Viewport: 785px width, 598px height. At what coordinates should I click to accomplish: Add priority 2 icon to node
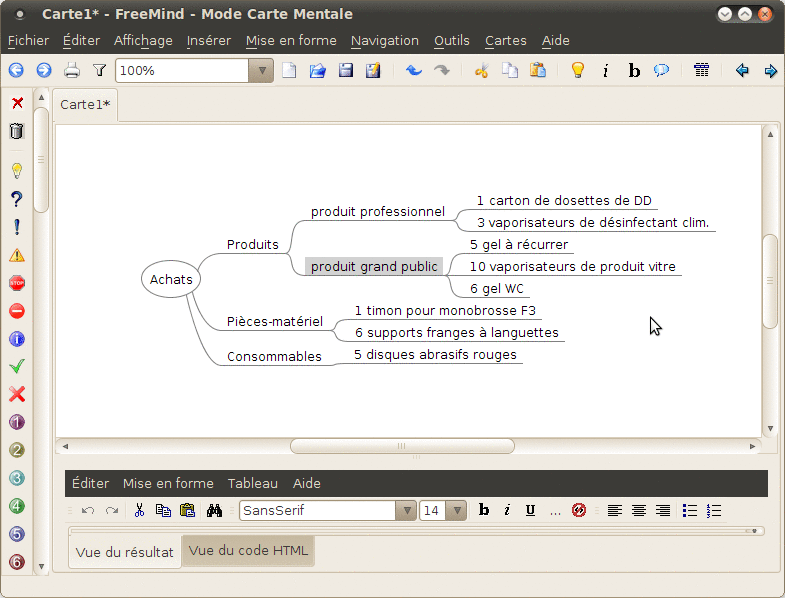point(17,450)
